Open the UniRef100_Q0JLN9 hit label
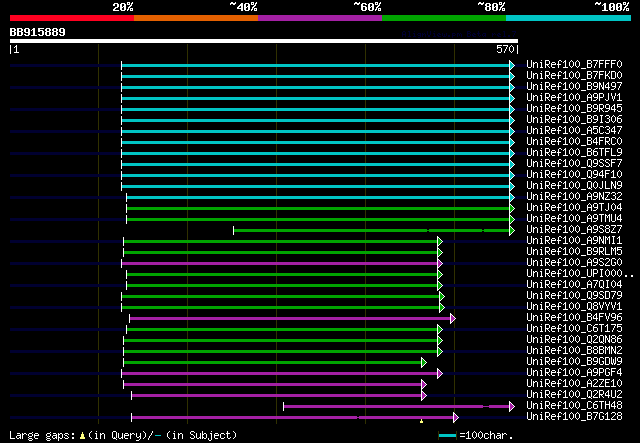Screen dimensions: 640x443 pos(574,186)
